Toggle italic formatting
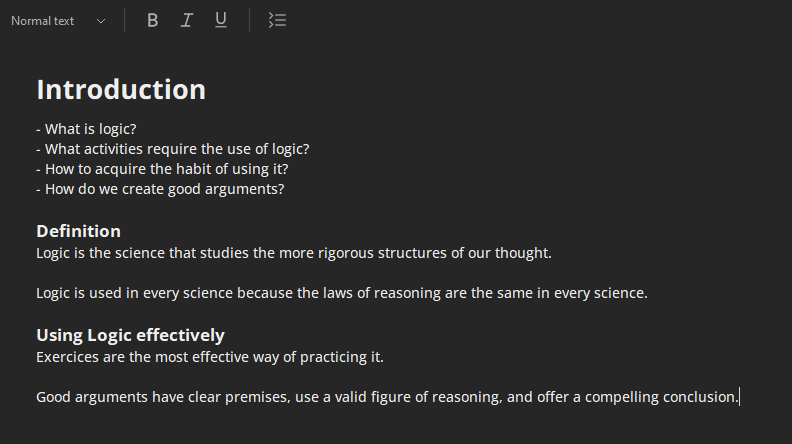Viewport: 792px width, 444px height. pyautogui.click(x=186, y=20)
